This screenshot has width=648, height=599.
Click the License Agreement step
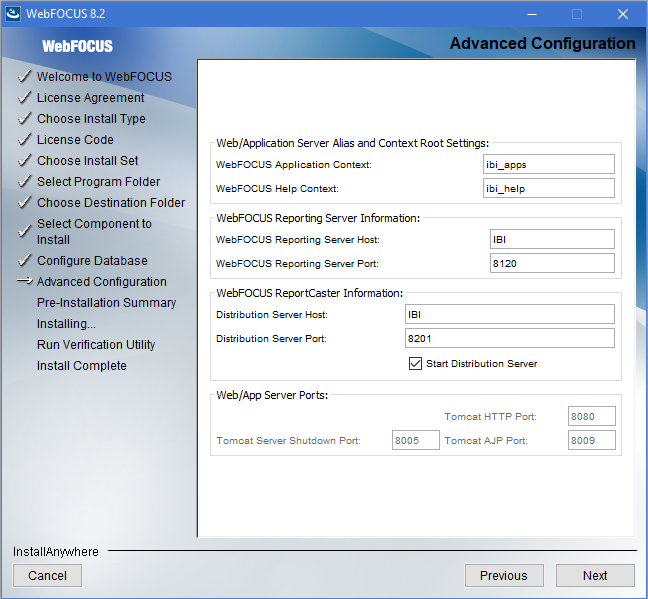tap(91, 98)
